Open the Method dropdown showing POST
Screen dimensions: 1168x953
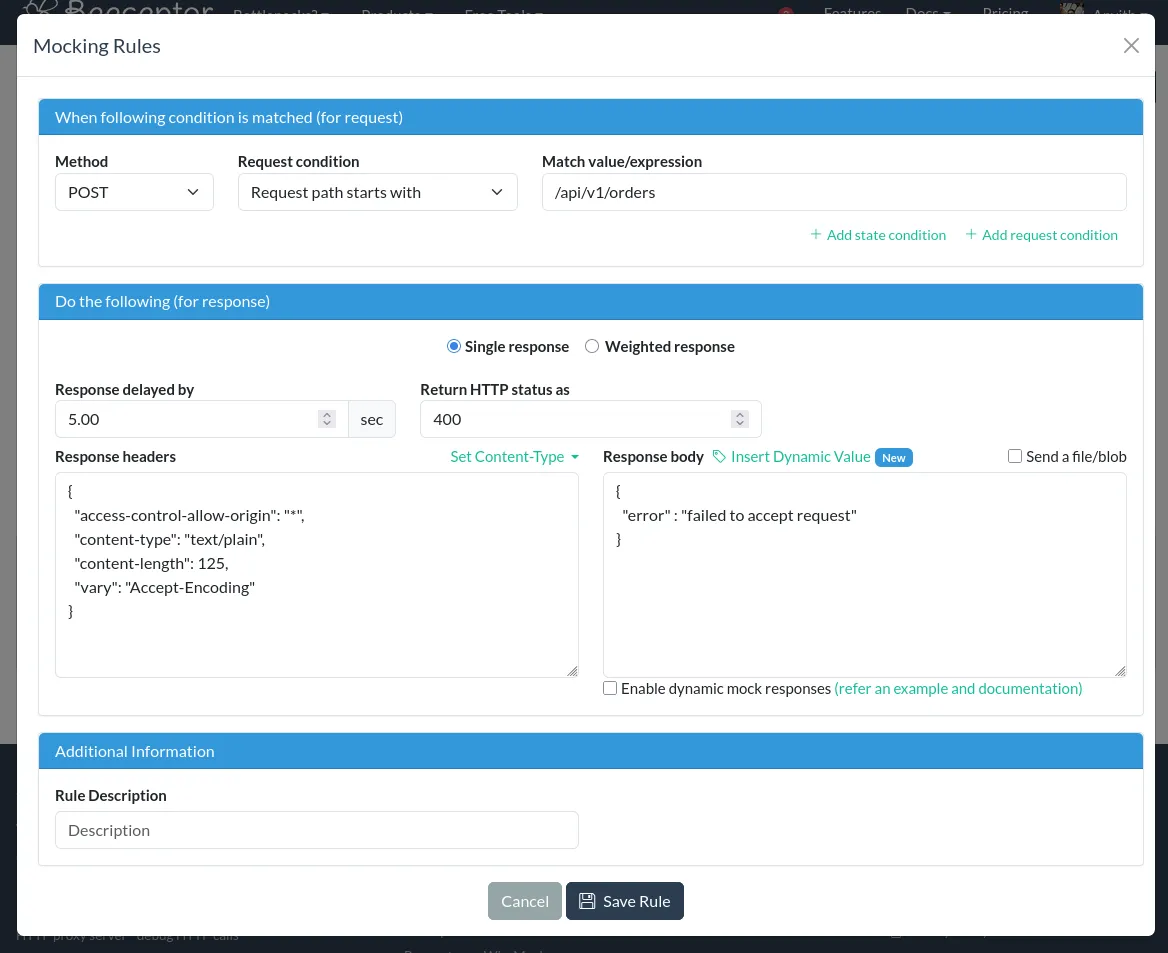(134, 191)
